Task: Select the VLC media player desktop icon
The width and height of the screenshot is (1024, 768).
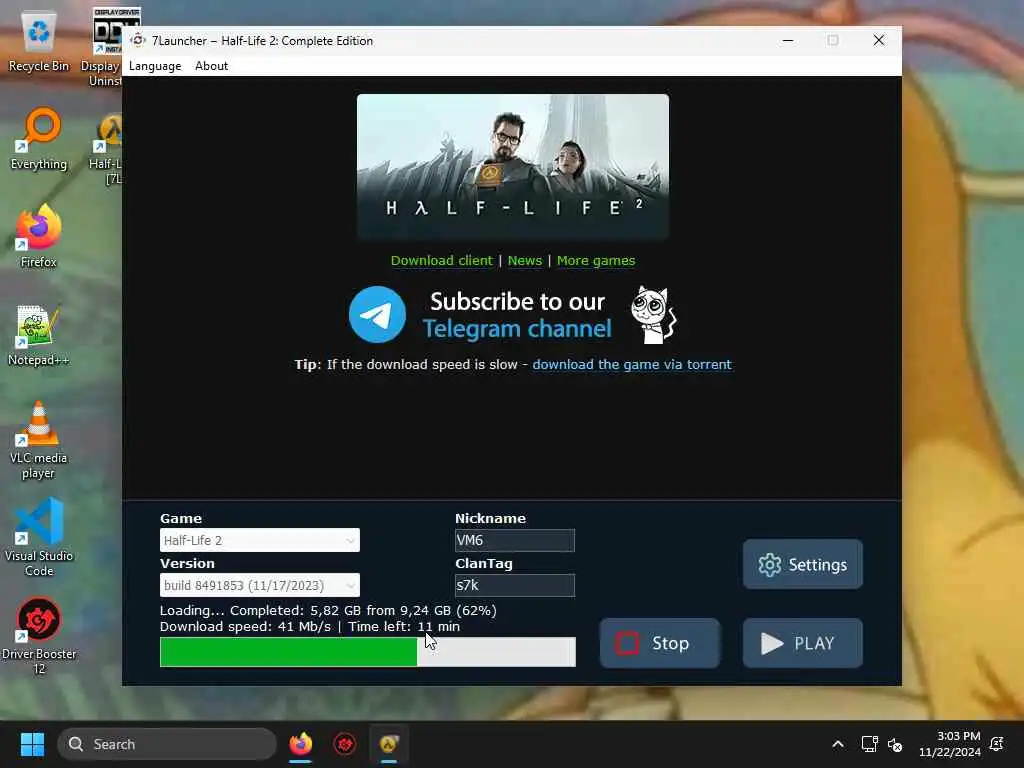Action: pyautogui.click(x=39, y=441)
